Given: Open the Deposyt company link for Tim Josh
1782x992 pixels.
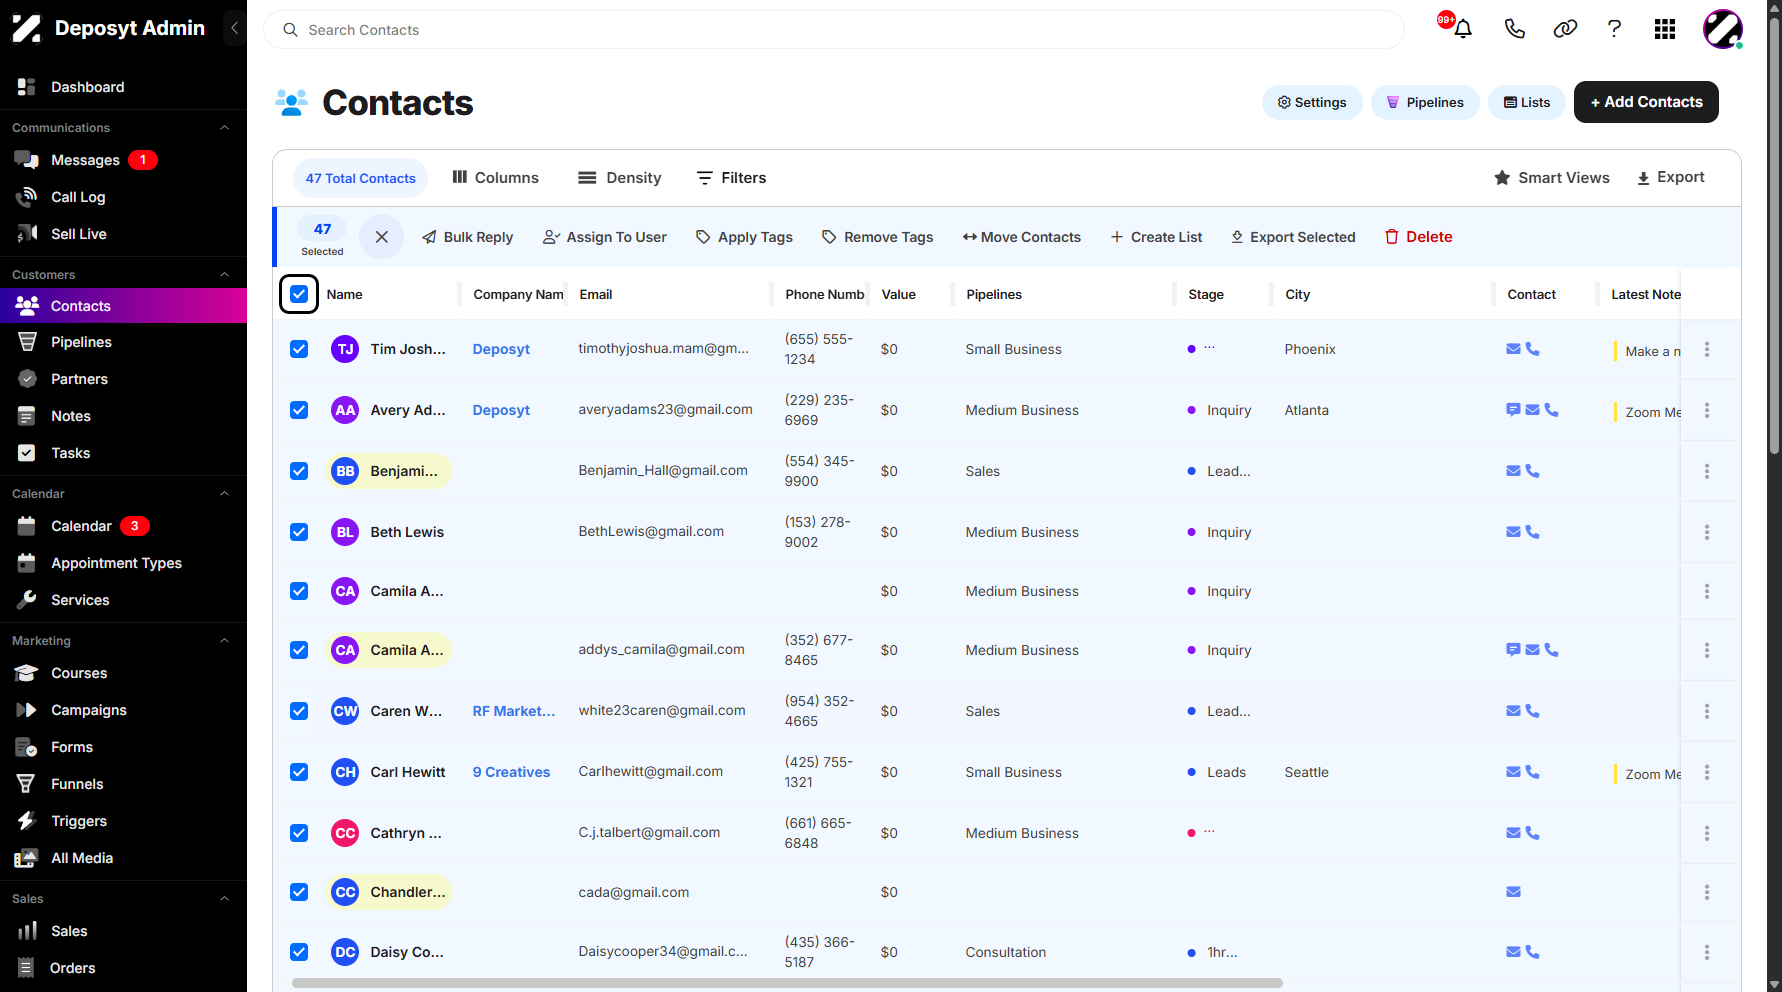Looking at the screenshot, I should pos(501,349).
